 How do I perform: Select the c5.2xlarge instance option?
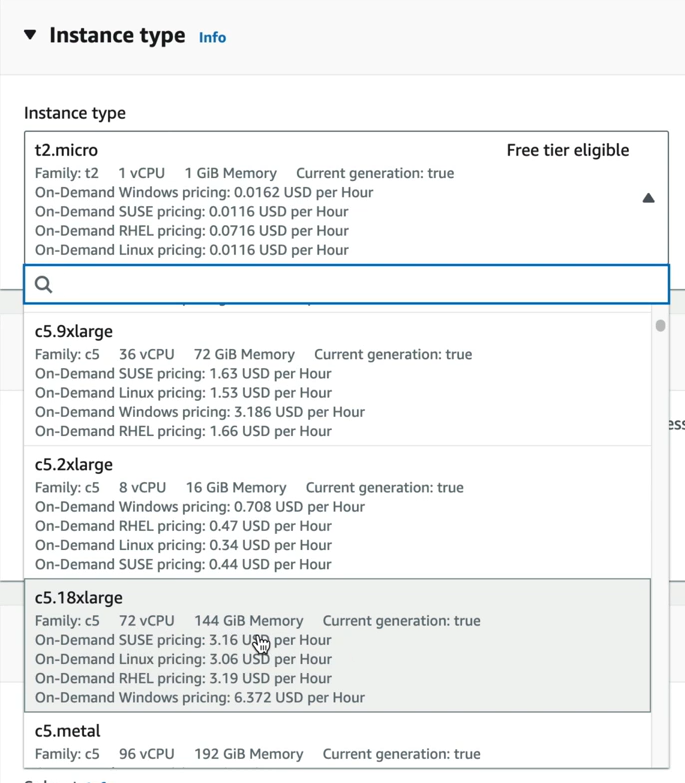pyautogui.click(x=338, y=513)
